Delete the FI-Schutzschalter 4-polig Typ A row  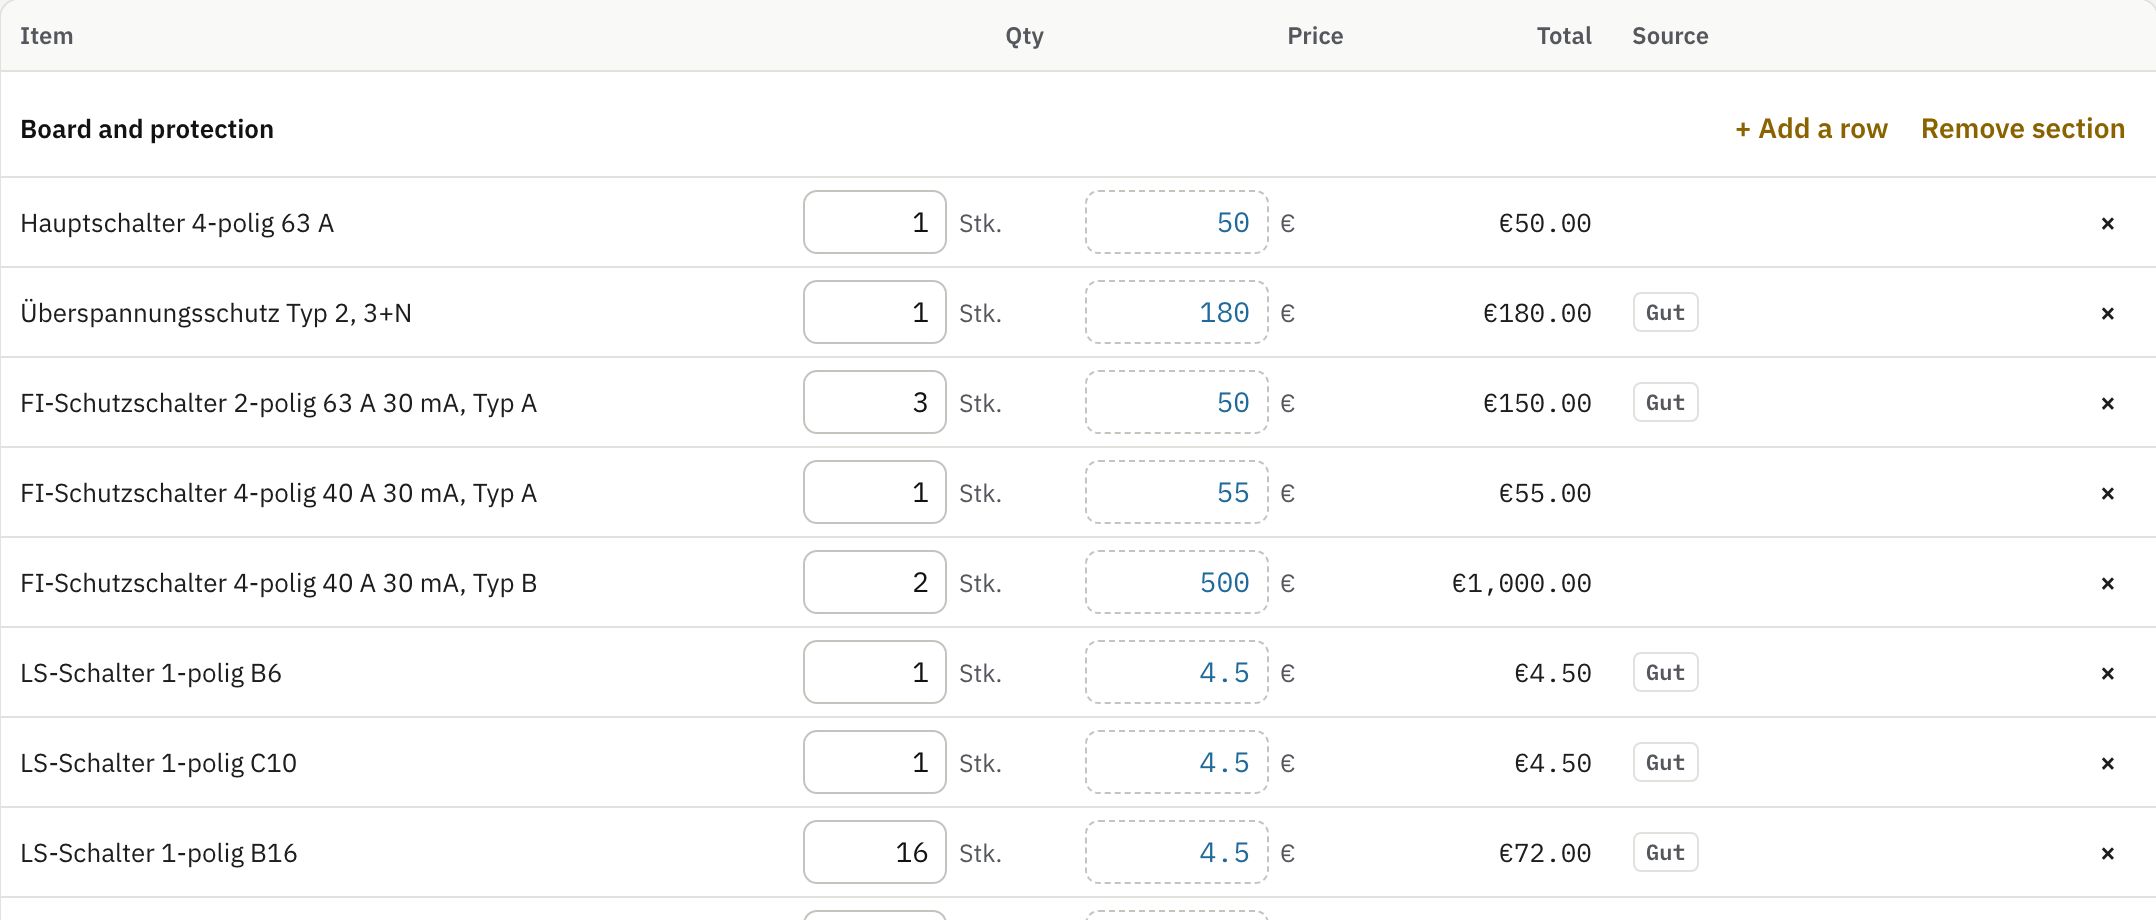pos(2107,493)
